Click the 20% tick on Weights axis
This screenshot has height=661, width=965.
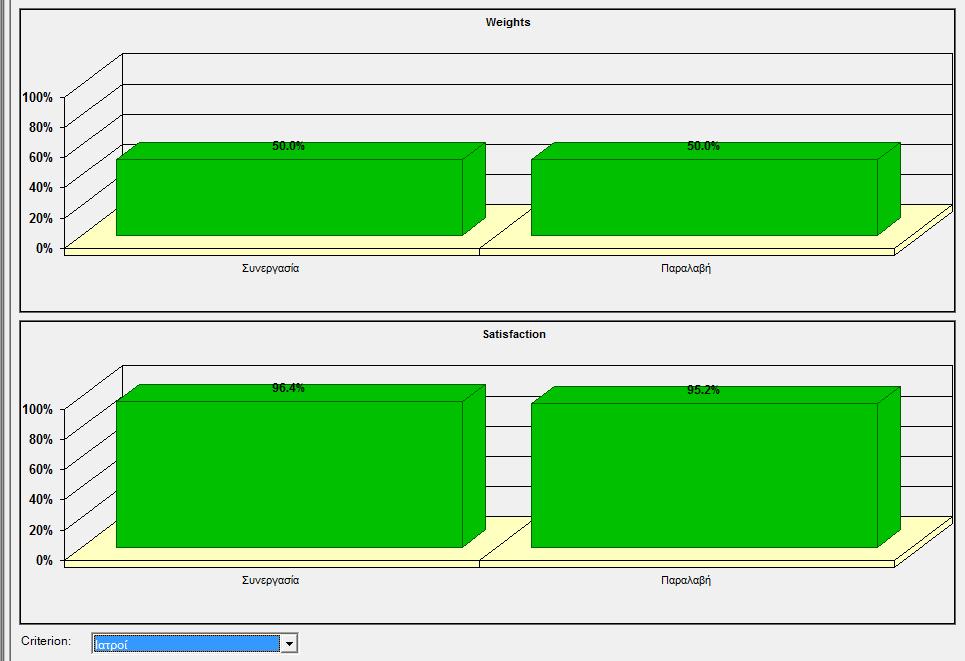[41, 218]
